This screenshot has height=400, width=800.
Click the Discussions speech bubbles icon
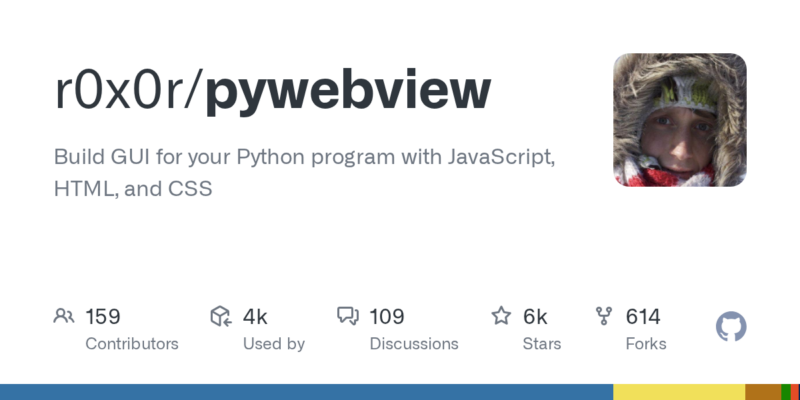click(348, 316)
